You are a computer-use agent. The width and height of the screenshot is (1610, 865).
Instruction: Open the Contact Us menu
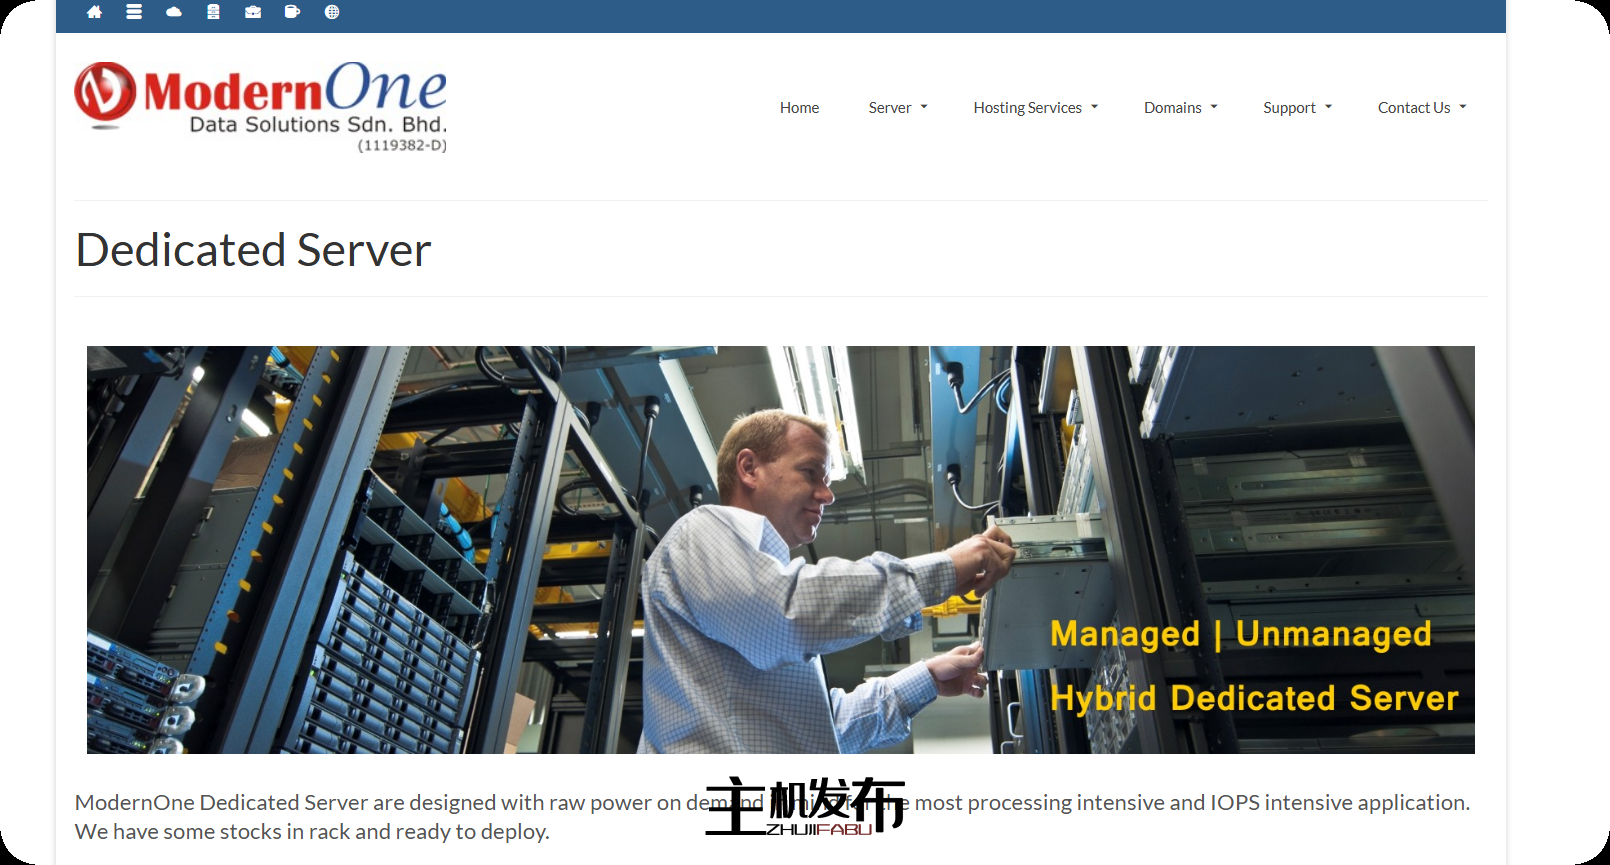(x=1413, y=108)
